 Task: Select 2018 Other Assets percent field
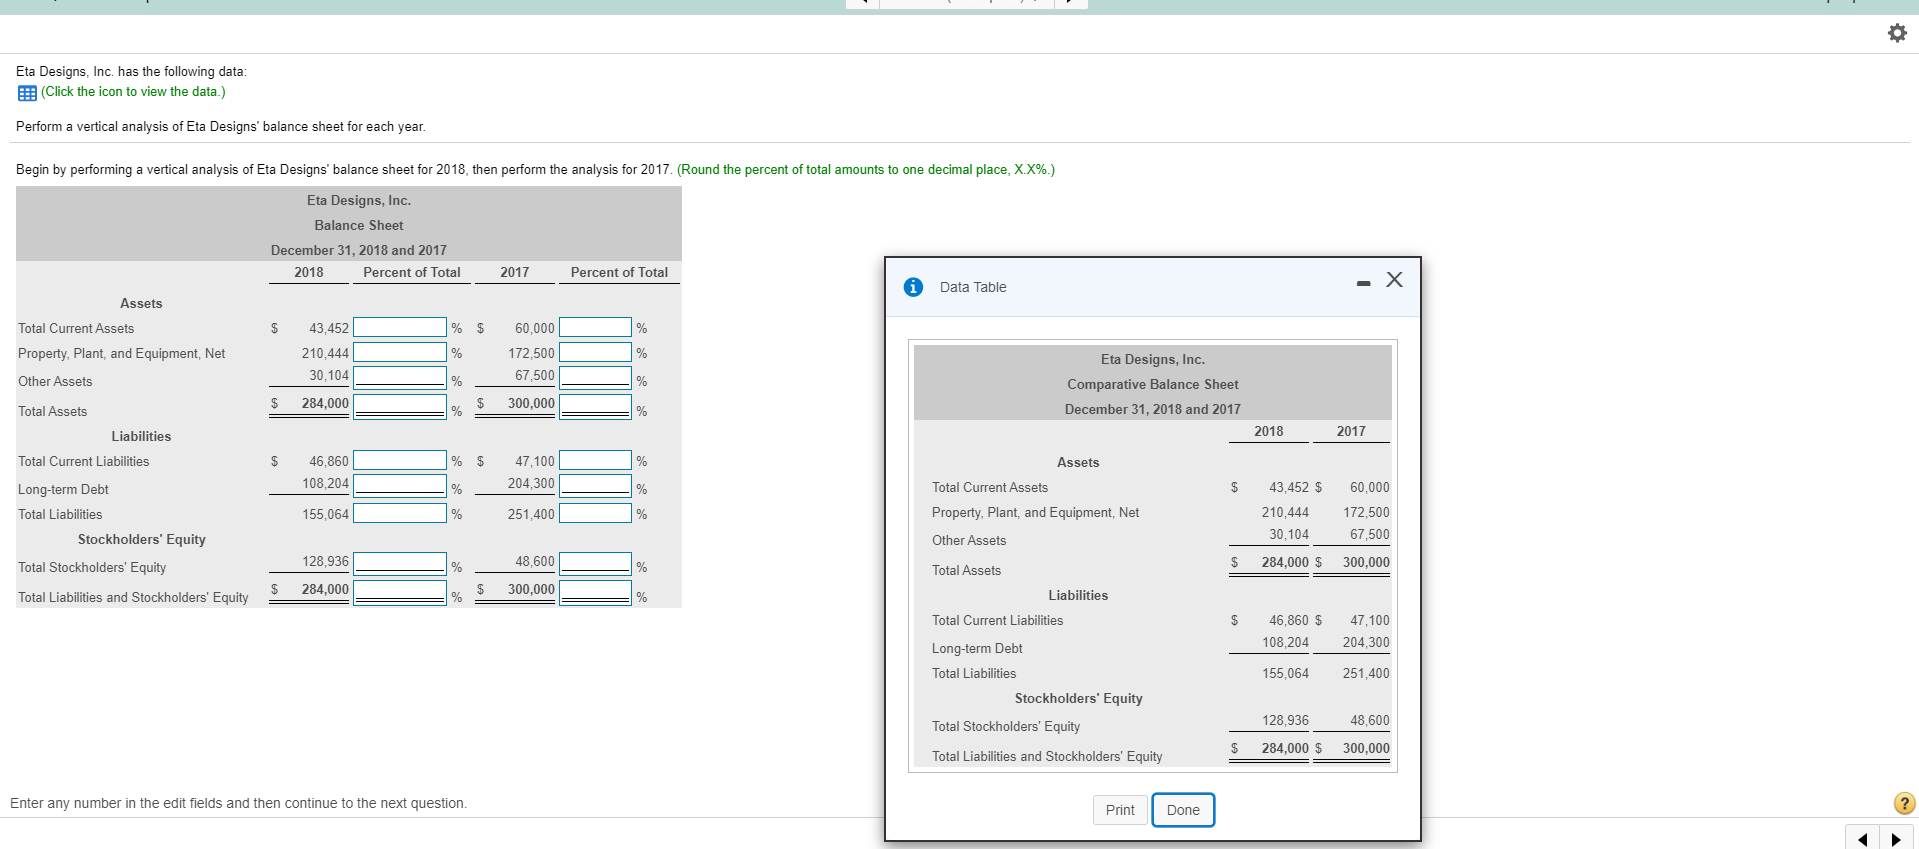click(x=400, y=377)
